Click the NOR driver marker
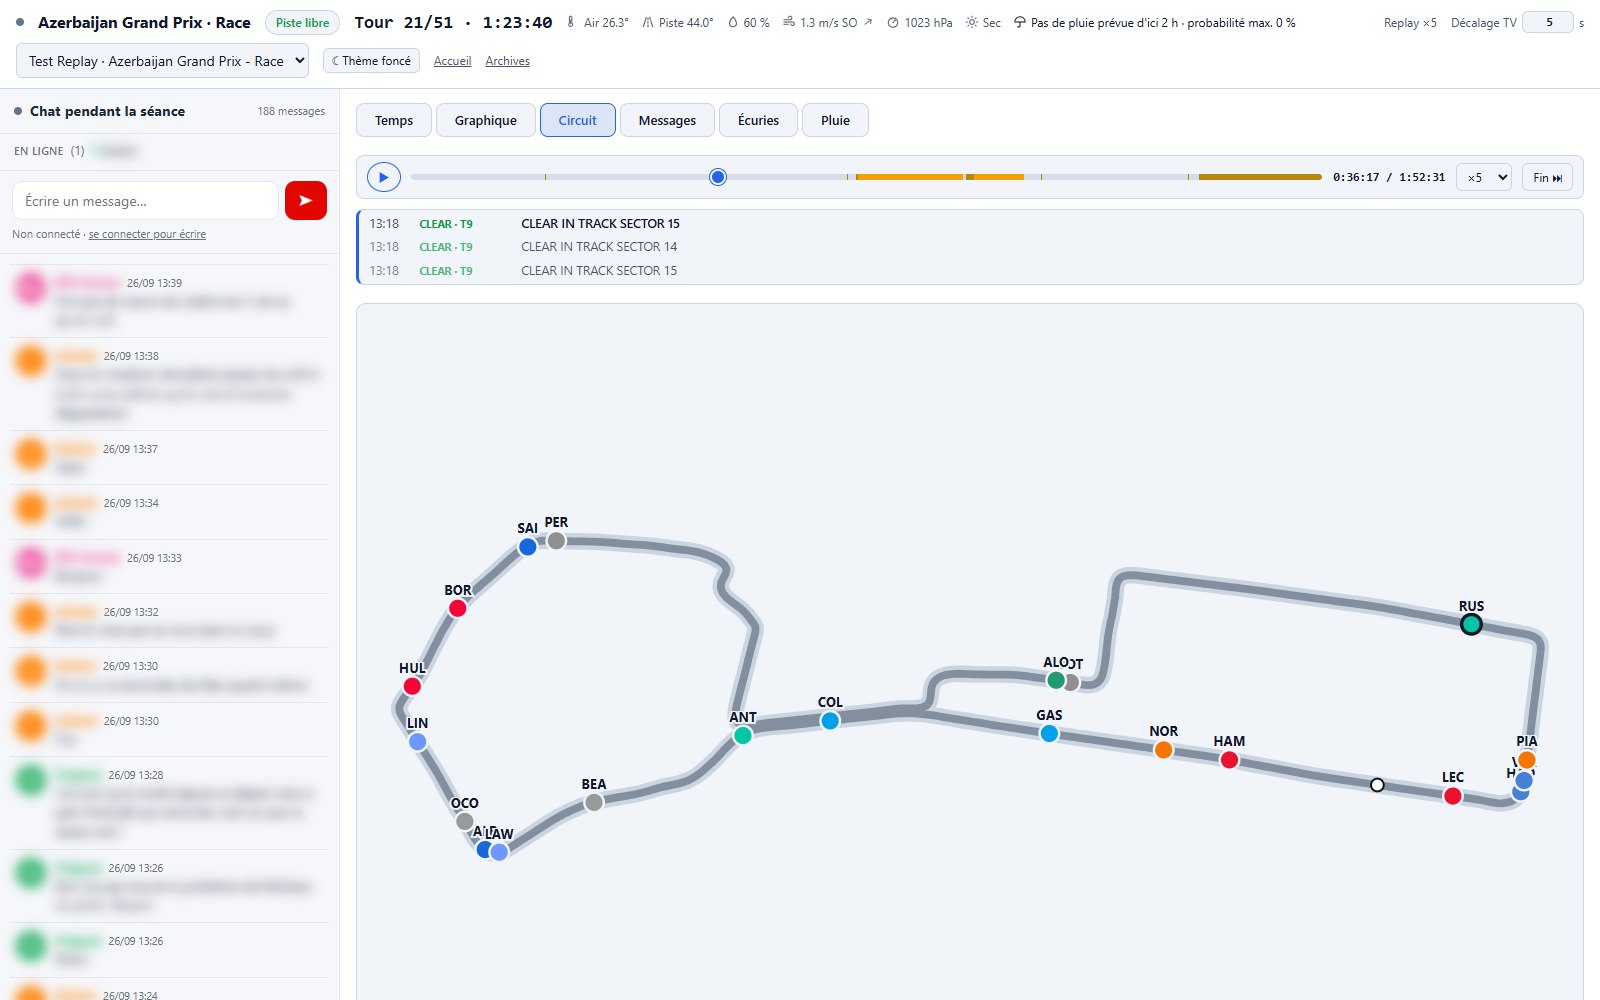 [1163, 750]
